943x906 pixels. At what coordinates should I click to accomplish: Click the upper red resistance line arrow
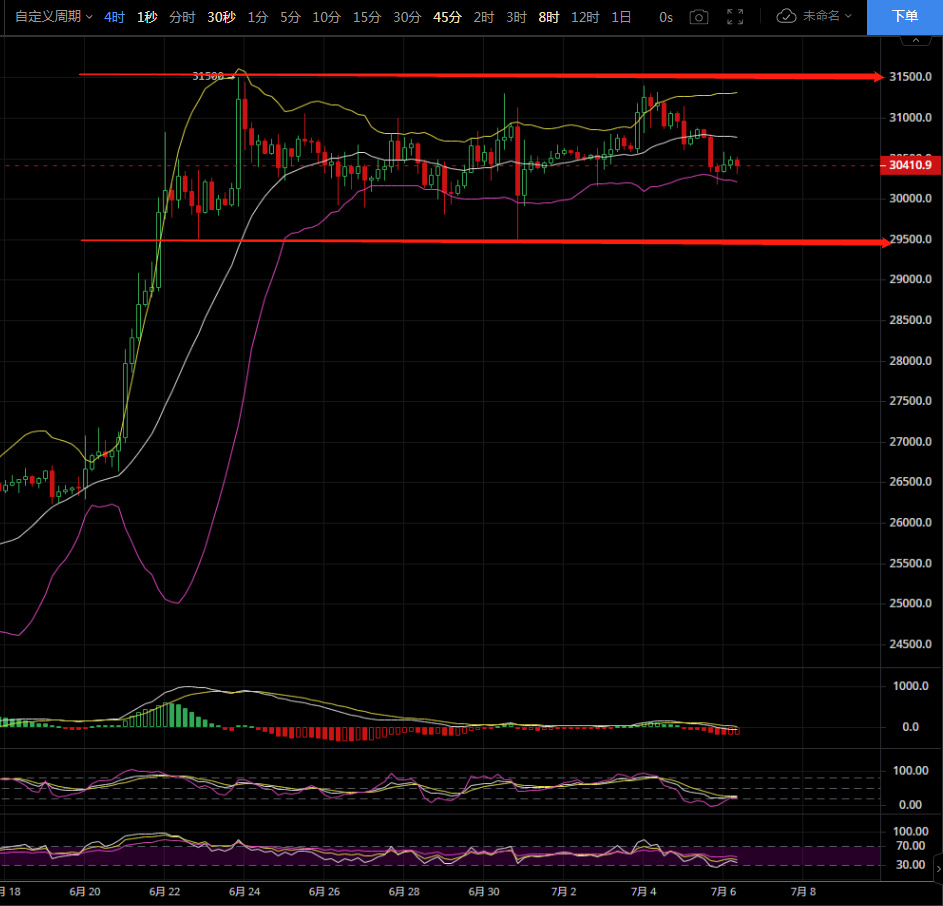tap(876, 77)
